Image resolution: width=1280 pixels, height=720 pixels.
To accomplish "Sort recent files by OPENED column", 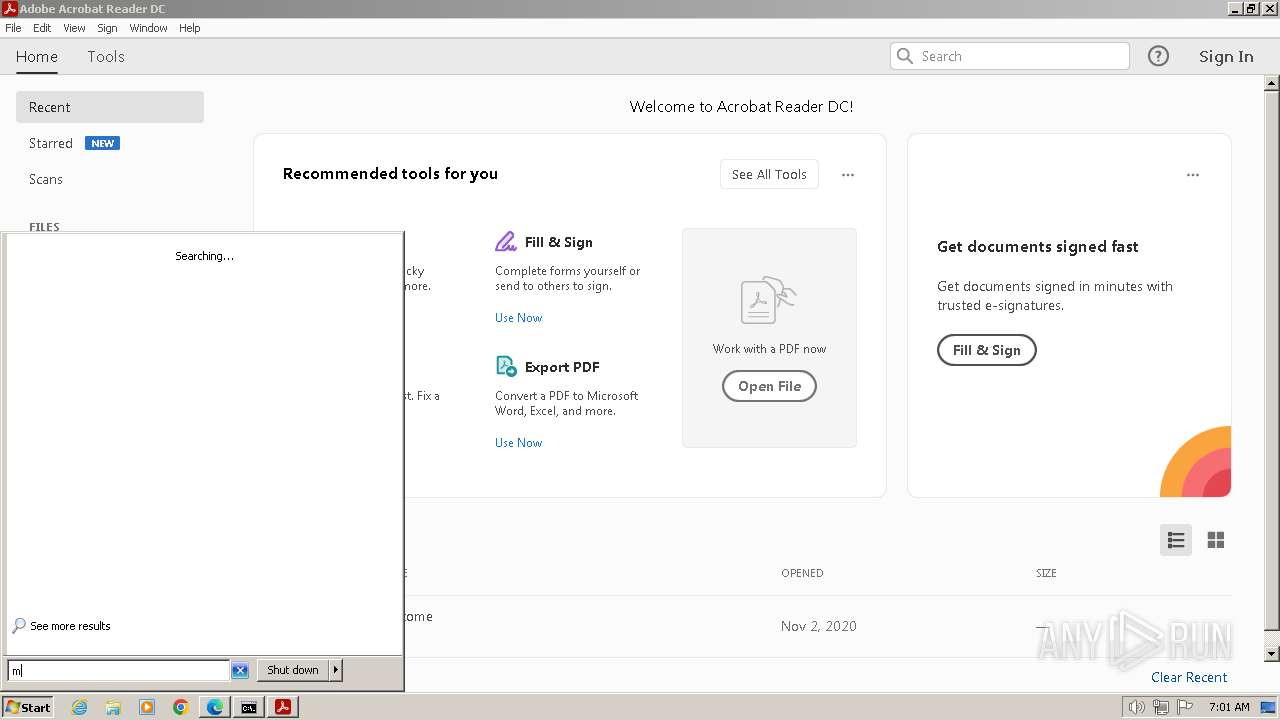I will 802,573.
